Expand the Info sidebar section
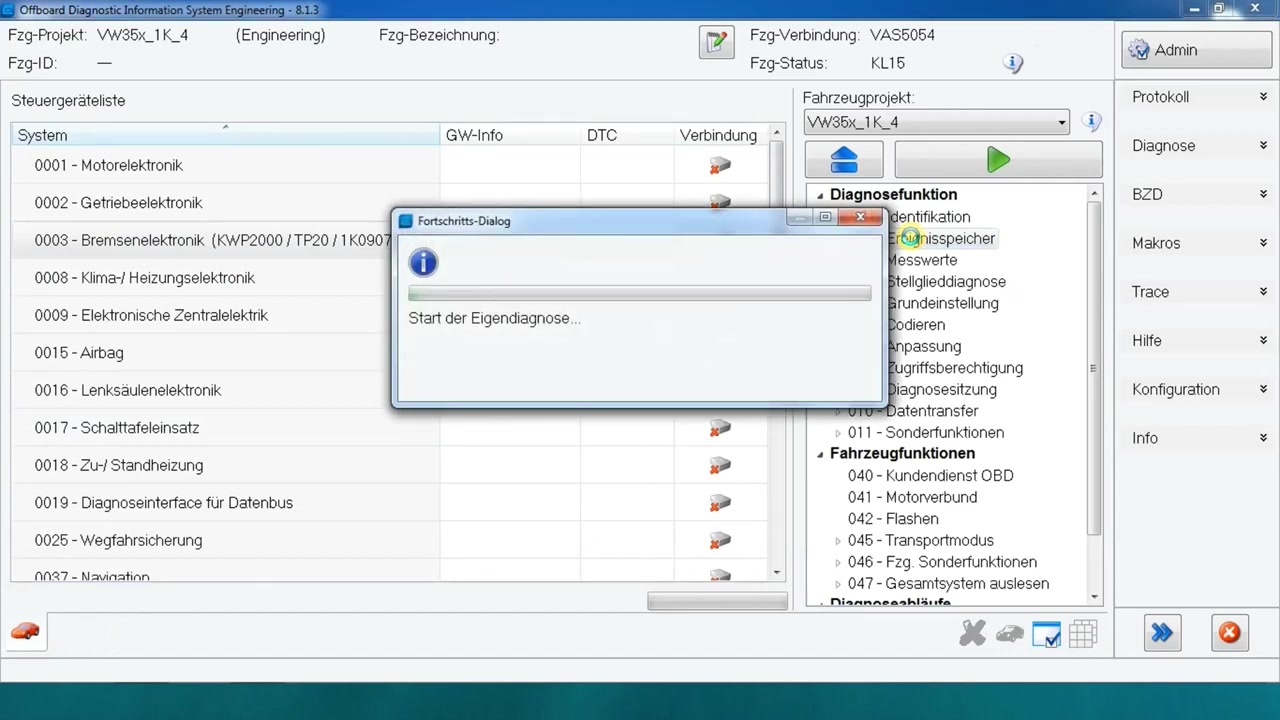Viewport: 1280px width, 720px height. 1198,438
